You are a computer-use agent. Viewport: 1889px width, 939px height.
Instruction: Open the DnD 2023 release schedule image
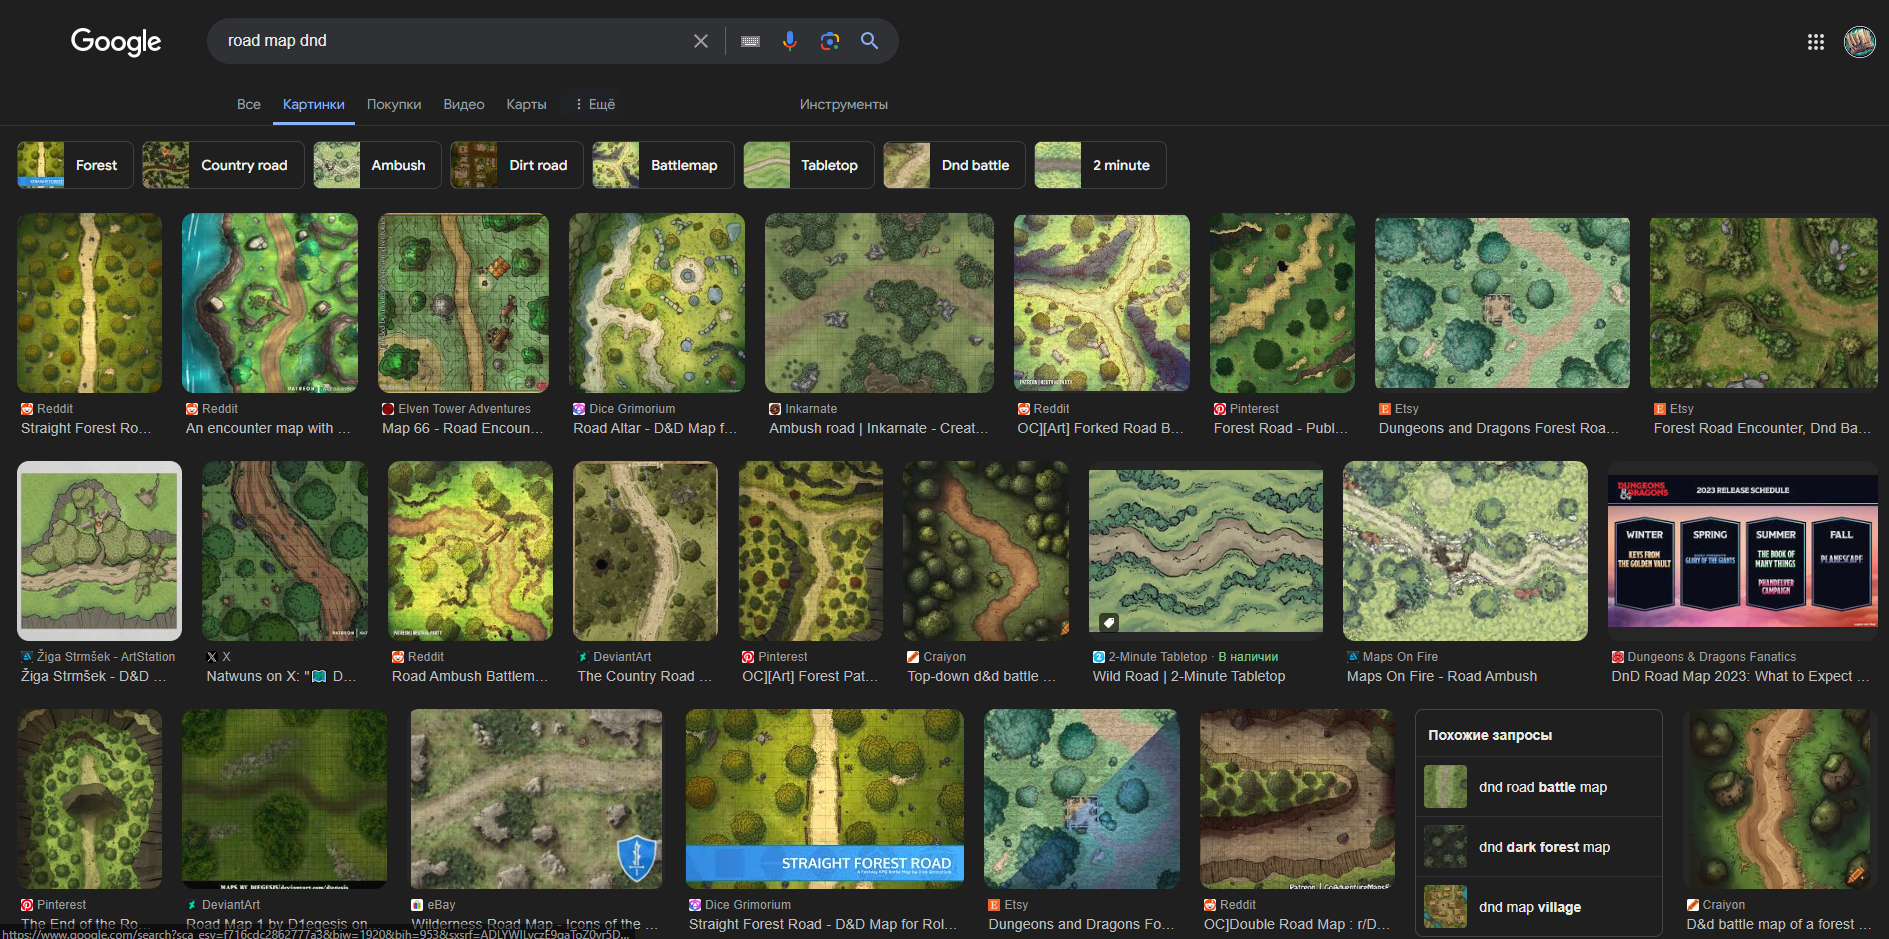click(x=1742, y=551)
